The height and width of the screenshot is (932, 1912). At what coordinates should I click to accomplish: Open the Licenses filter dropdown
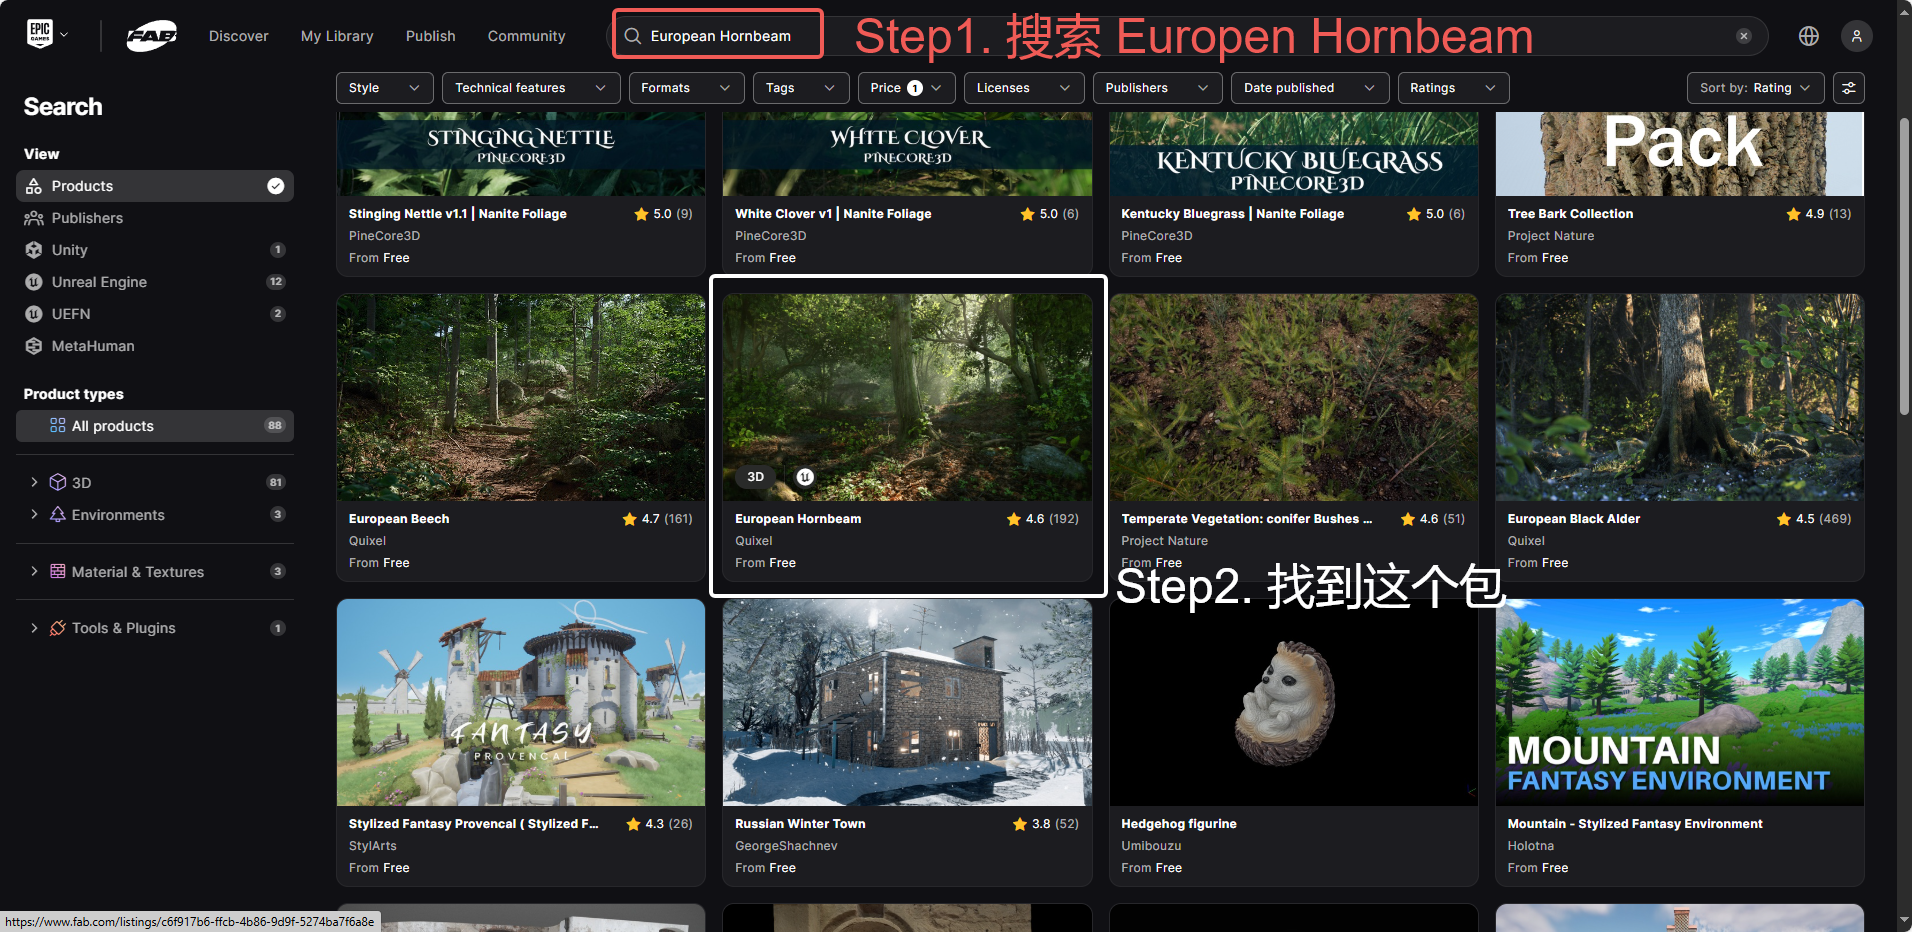[1024, 88]
